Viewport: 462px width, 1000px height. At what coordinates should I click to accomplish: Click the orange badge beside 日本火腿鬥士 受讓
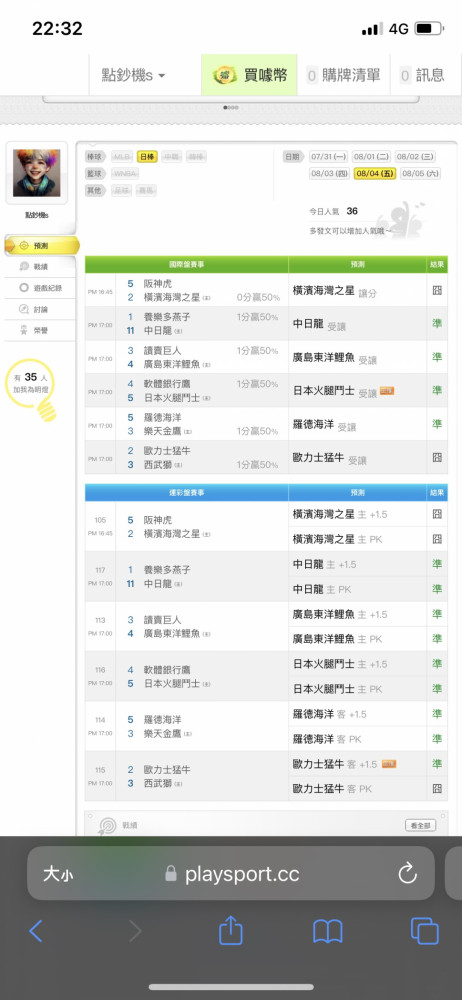click(387, 390)
